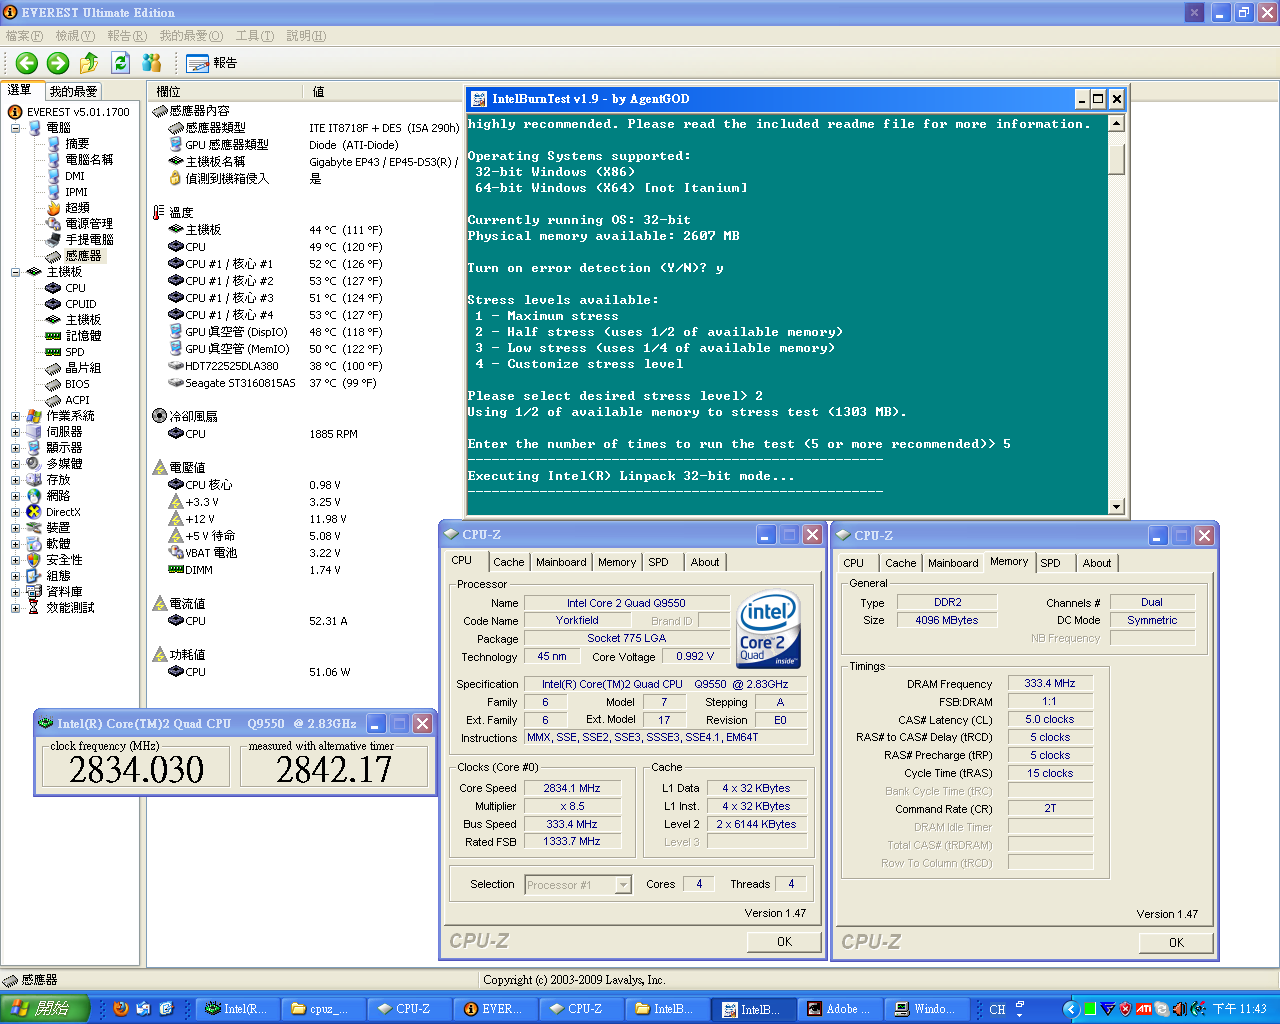Click the green Forward arrow in EVEREST toolbar
1280x1024 pixels.
(58, 63)
